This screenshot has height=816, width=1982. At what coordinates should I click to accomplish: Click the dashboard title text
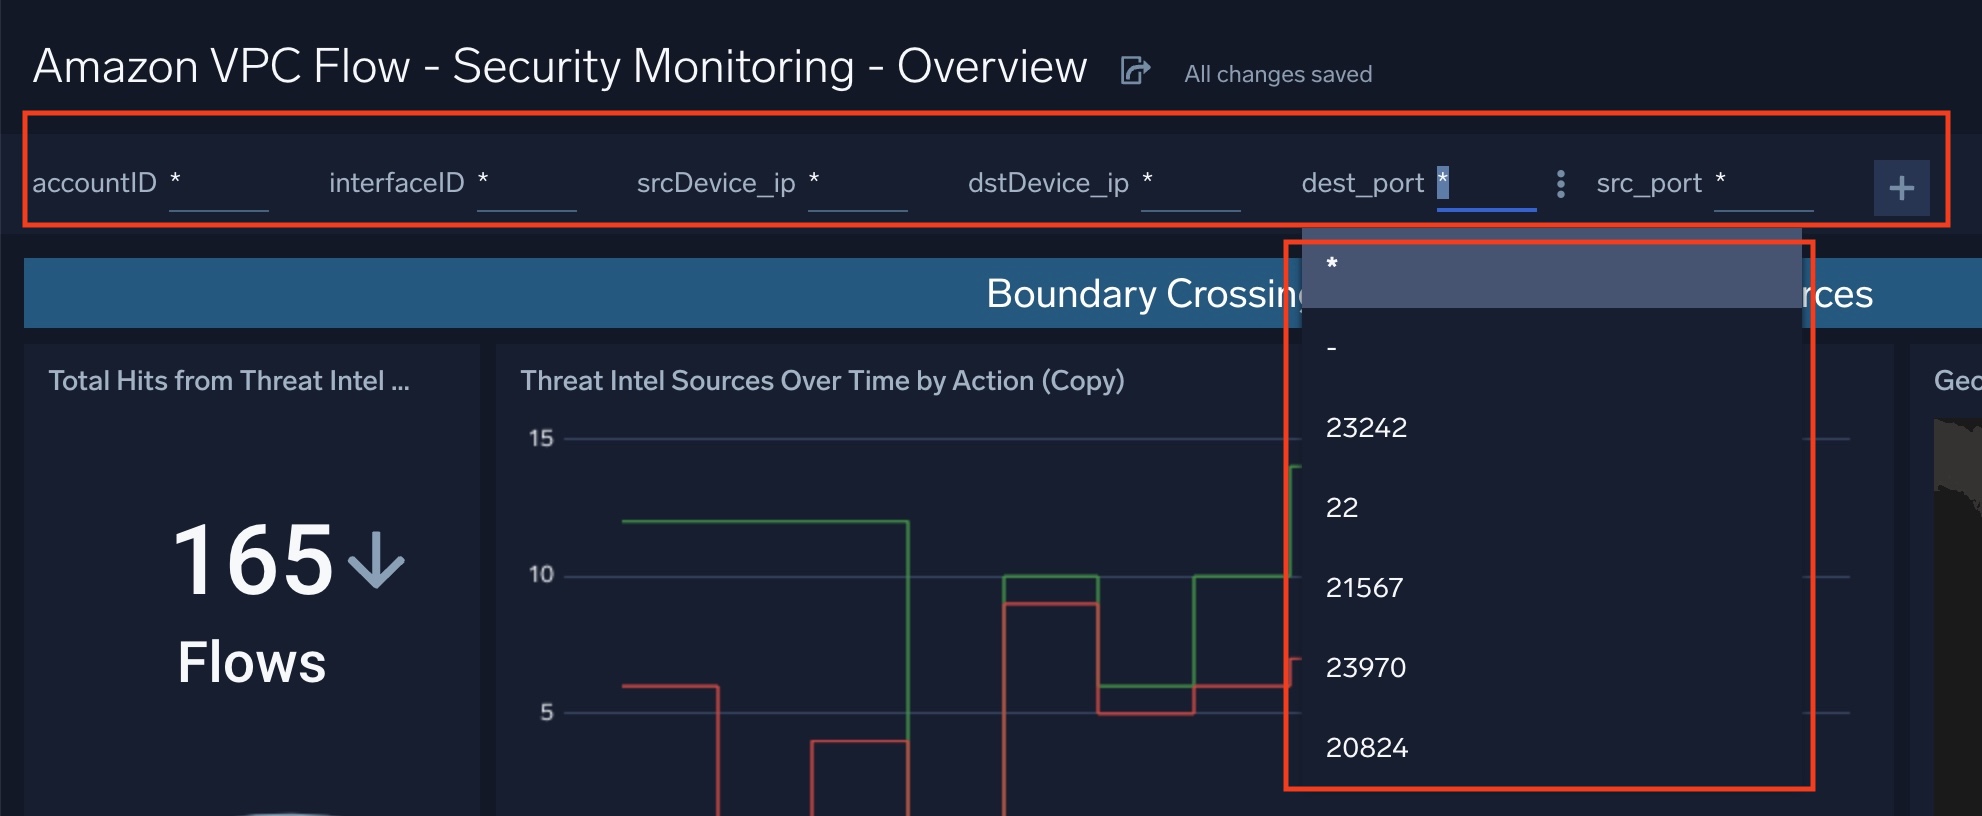click(x=560, y=67)
